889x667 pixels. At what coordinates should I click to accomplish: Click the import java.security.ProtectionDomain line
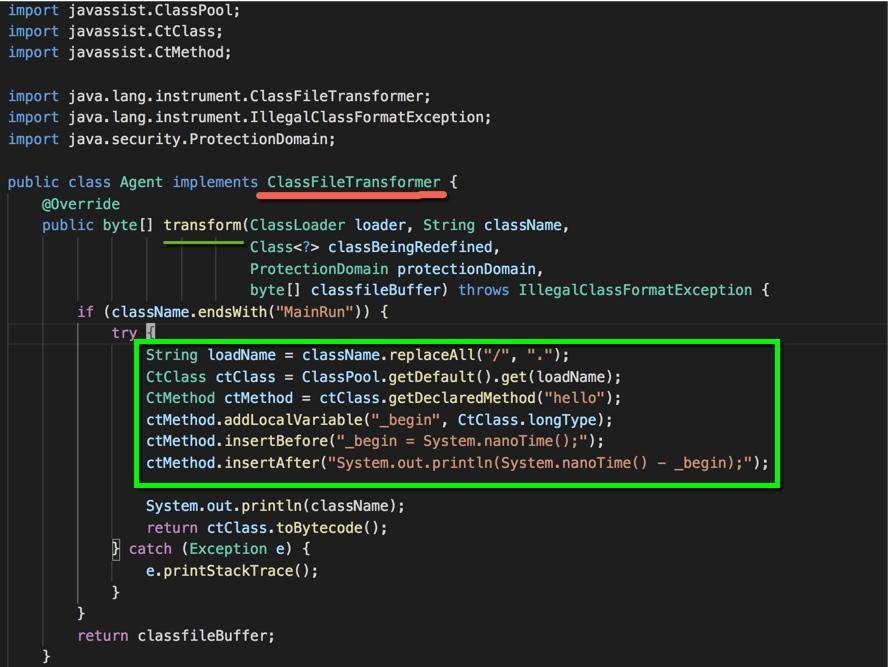click(x=171, y=139)
